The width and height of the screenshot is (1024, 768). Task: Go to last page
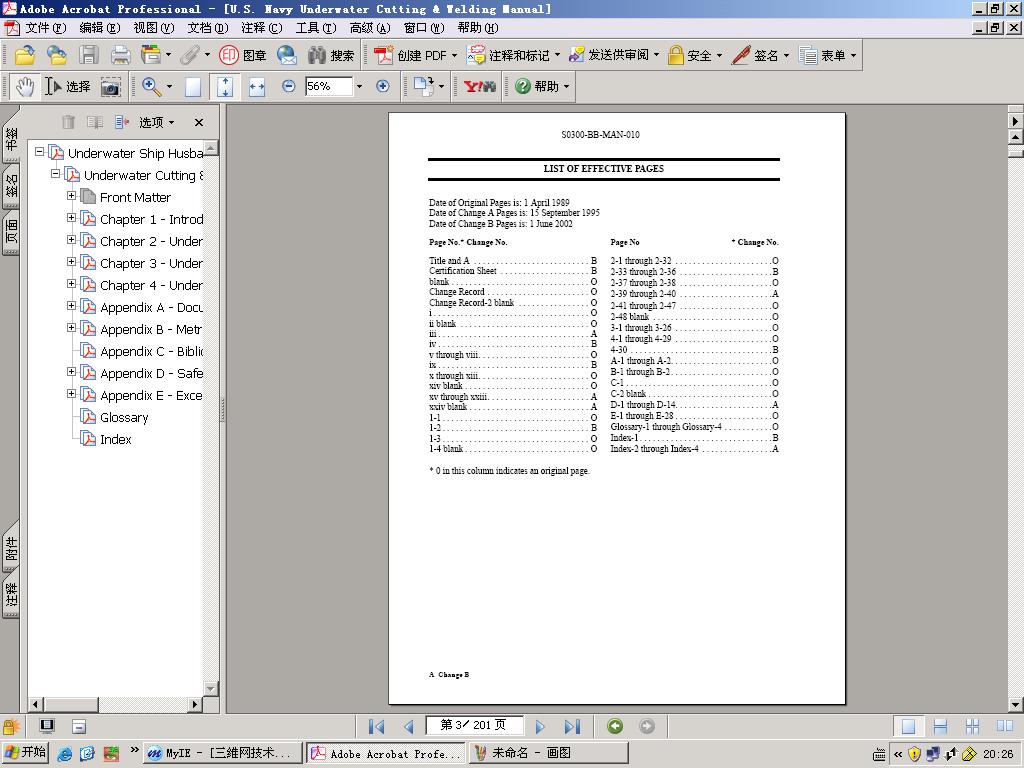pos(573,726)
